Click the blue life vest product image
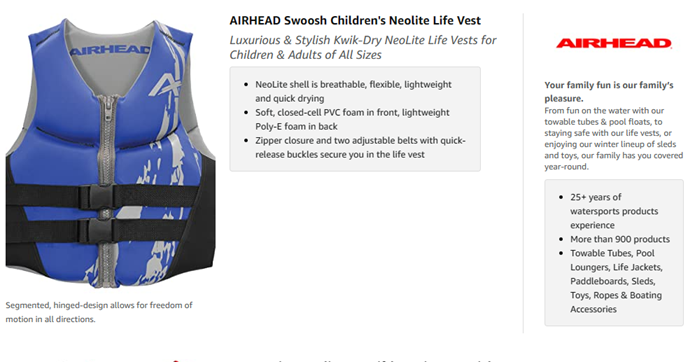Viewport: 695px width, 362px height. tap(110, 154)
